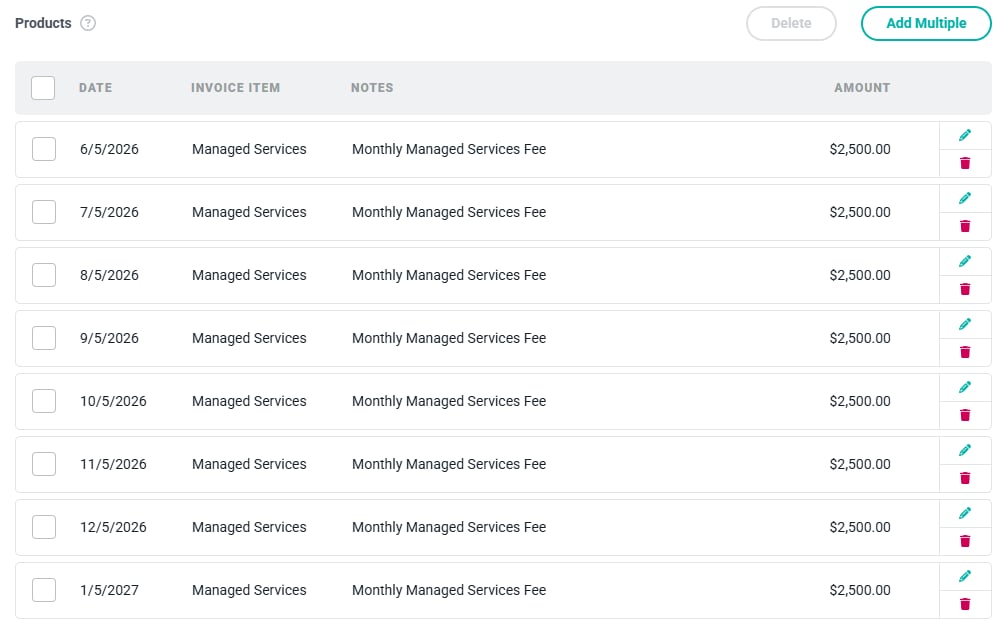Mark the 12/5/2026 row checkbox
The image size is (1006, 621).
coord(44,527)
